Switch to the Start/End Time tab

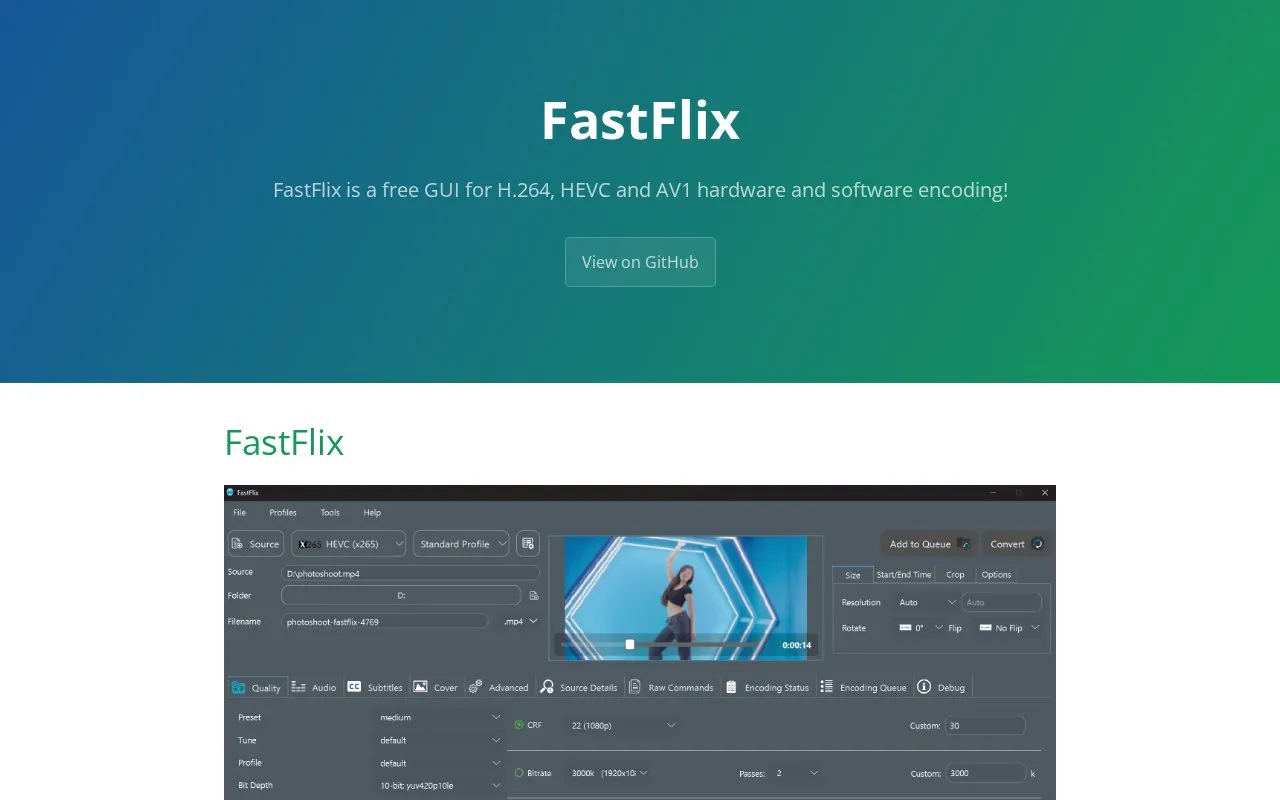(904, 574)
